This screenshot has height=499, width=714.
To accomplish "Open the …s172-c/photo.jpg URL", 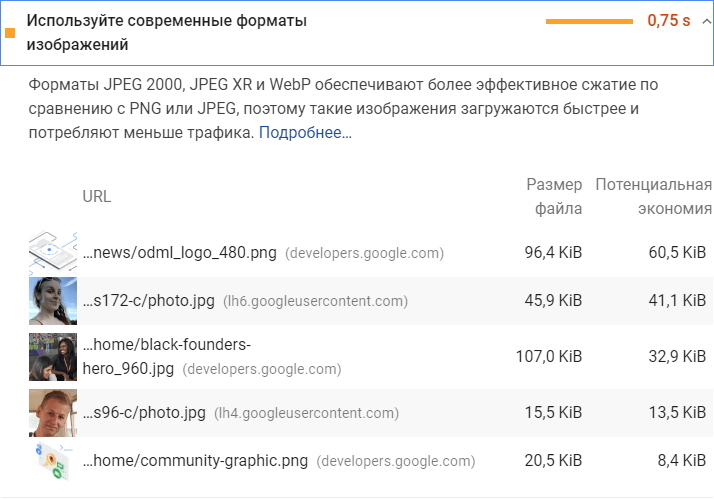I will pos(149,301).
